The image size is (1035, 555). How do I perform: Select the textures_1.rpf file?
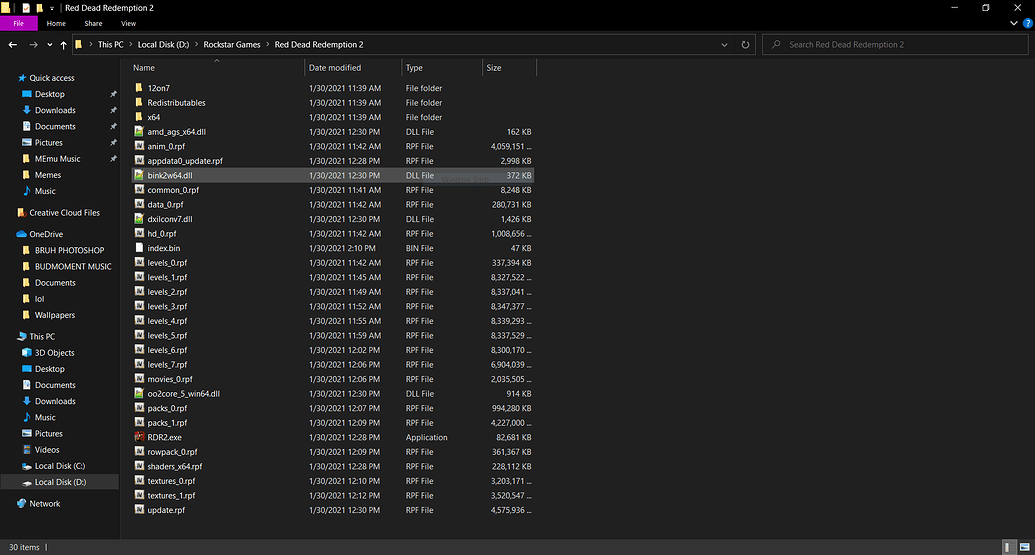coord(333,495)
